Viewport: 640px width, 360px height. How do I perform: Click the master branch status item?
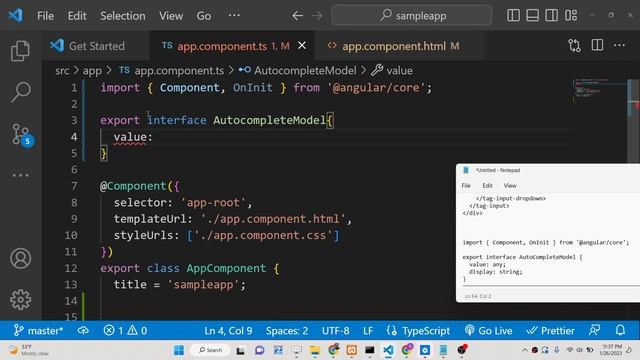coord(38,331)
